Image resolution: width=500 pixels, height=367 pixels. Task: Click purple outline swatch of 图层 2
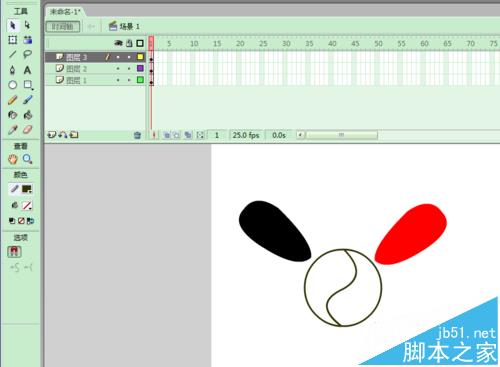(x=140, y=68)
